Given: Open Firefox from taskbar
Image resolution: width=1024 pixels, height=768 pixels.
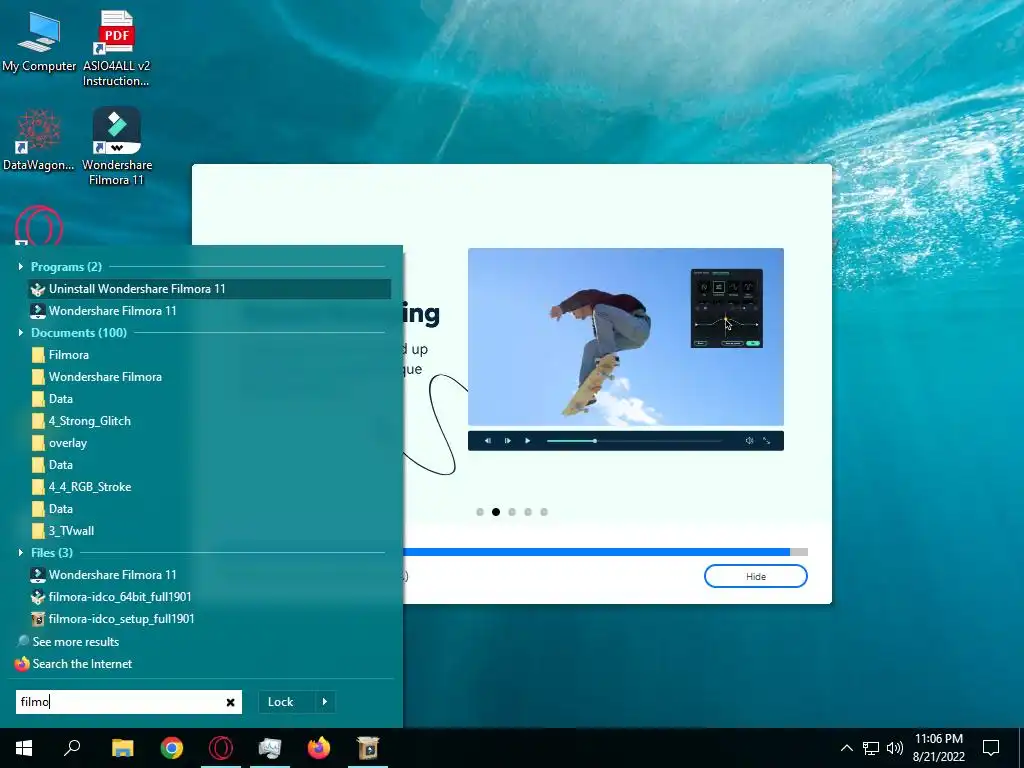Looking at the screenshot, I should [319, 748].
